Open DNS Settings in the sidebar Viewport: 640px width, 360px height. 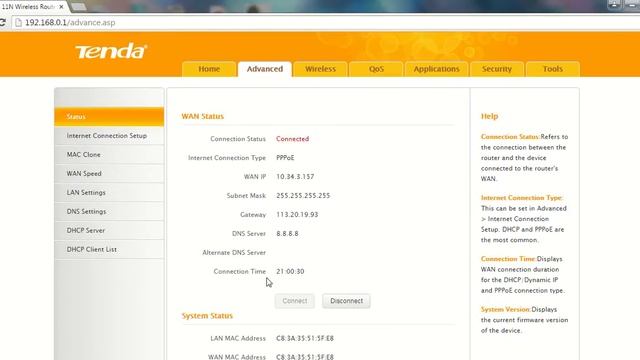[109, 211]
